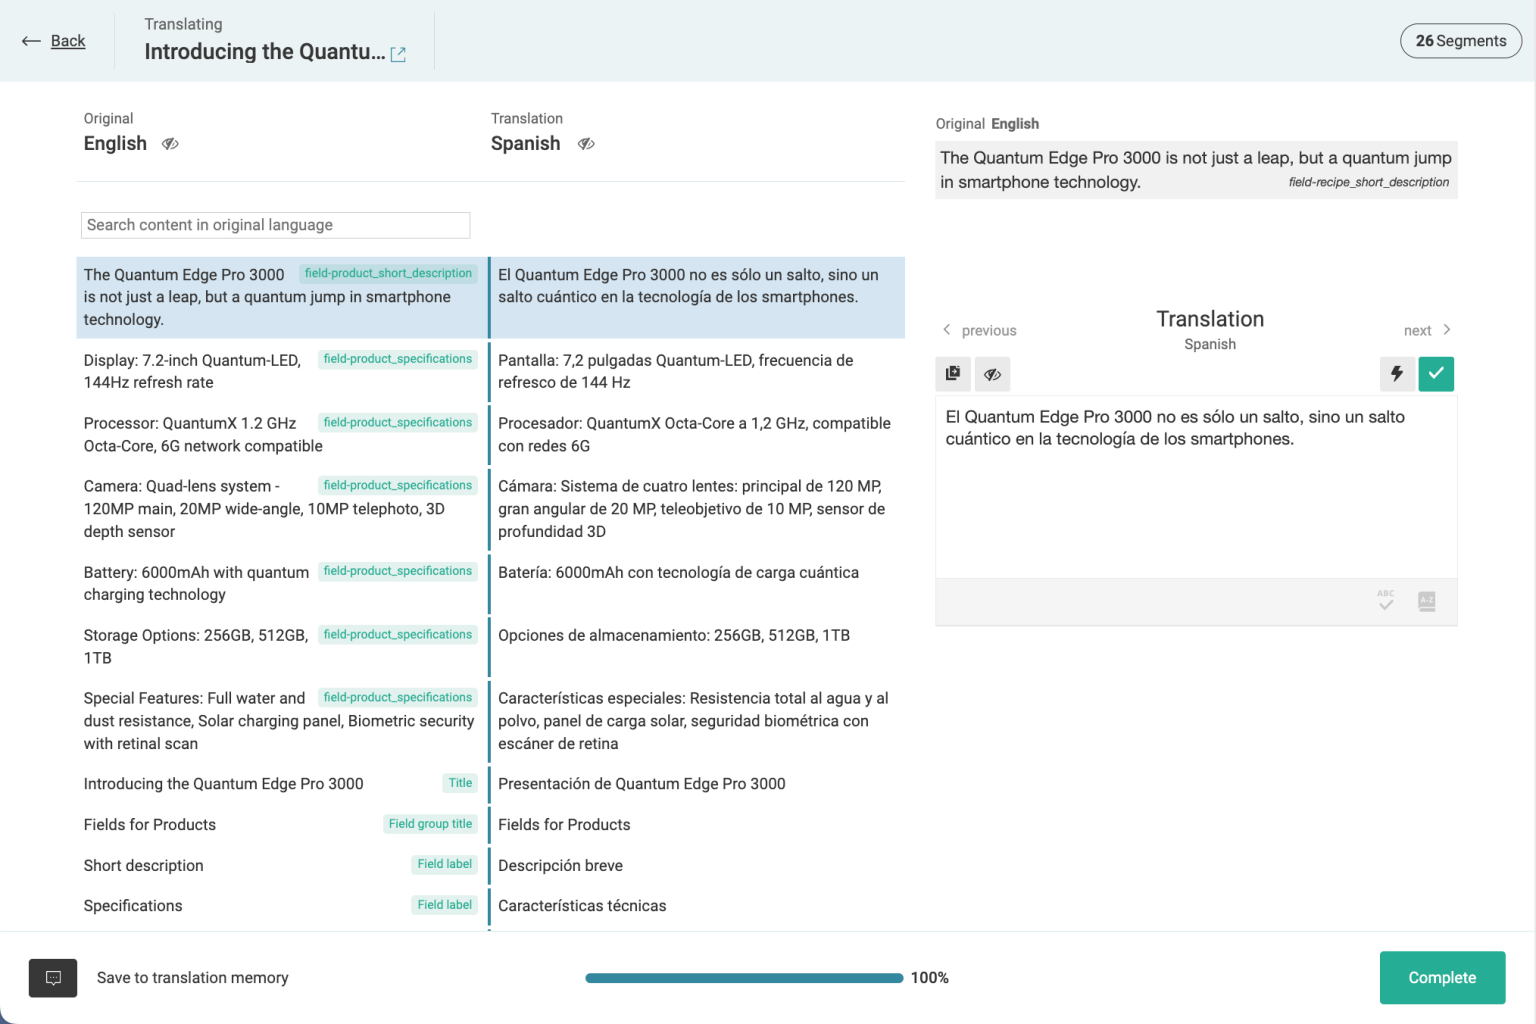Click the copy original to translation icon
1536x1024 pixels.
(952, 374)
